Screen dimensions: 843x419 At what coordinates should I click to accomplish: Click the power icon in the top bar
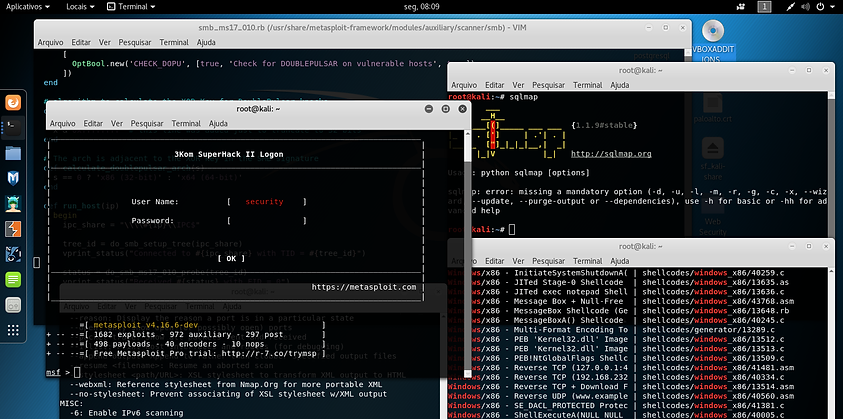point(820,6)
